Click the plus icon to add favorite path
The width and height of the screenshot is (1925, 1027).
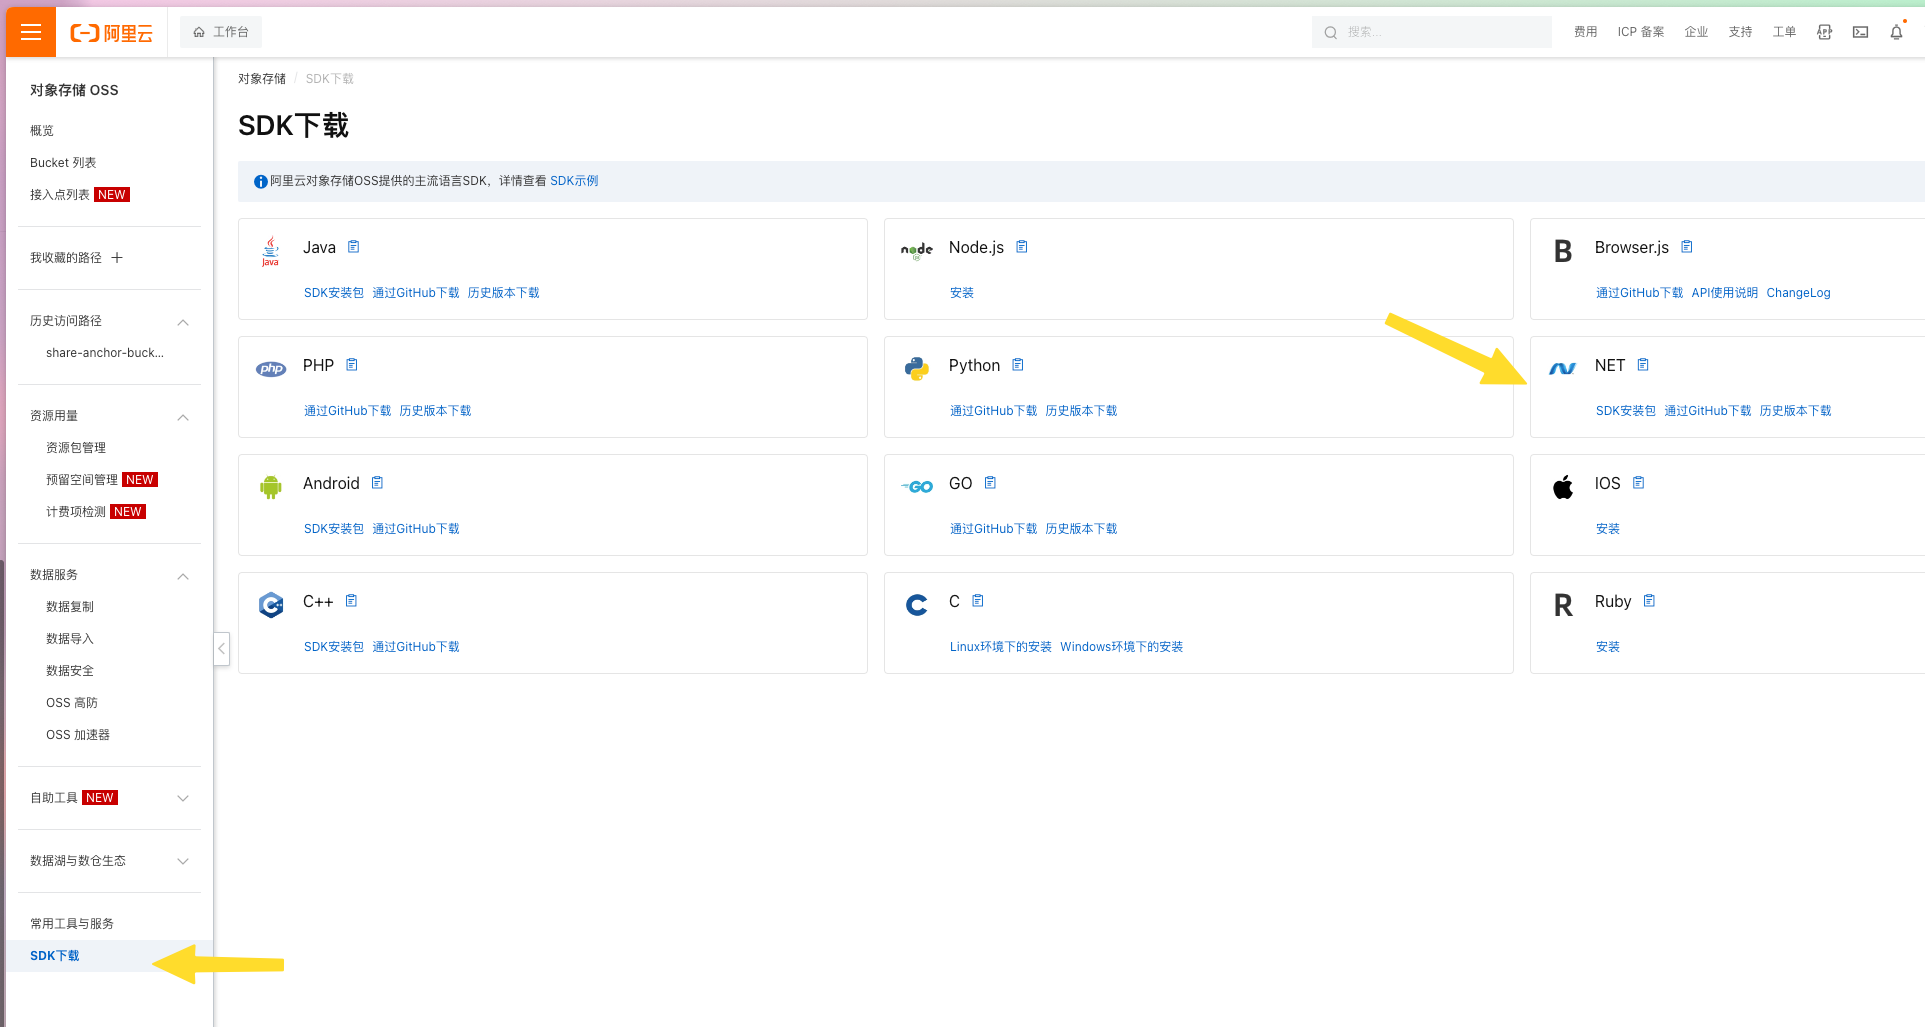point(117,258)
